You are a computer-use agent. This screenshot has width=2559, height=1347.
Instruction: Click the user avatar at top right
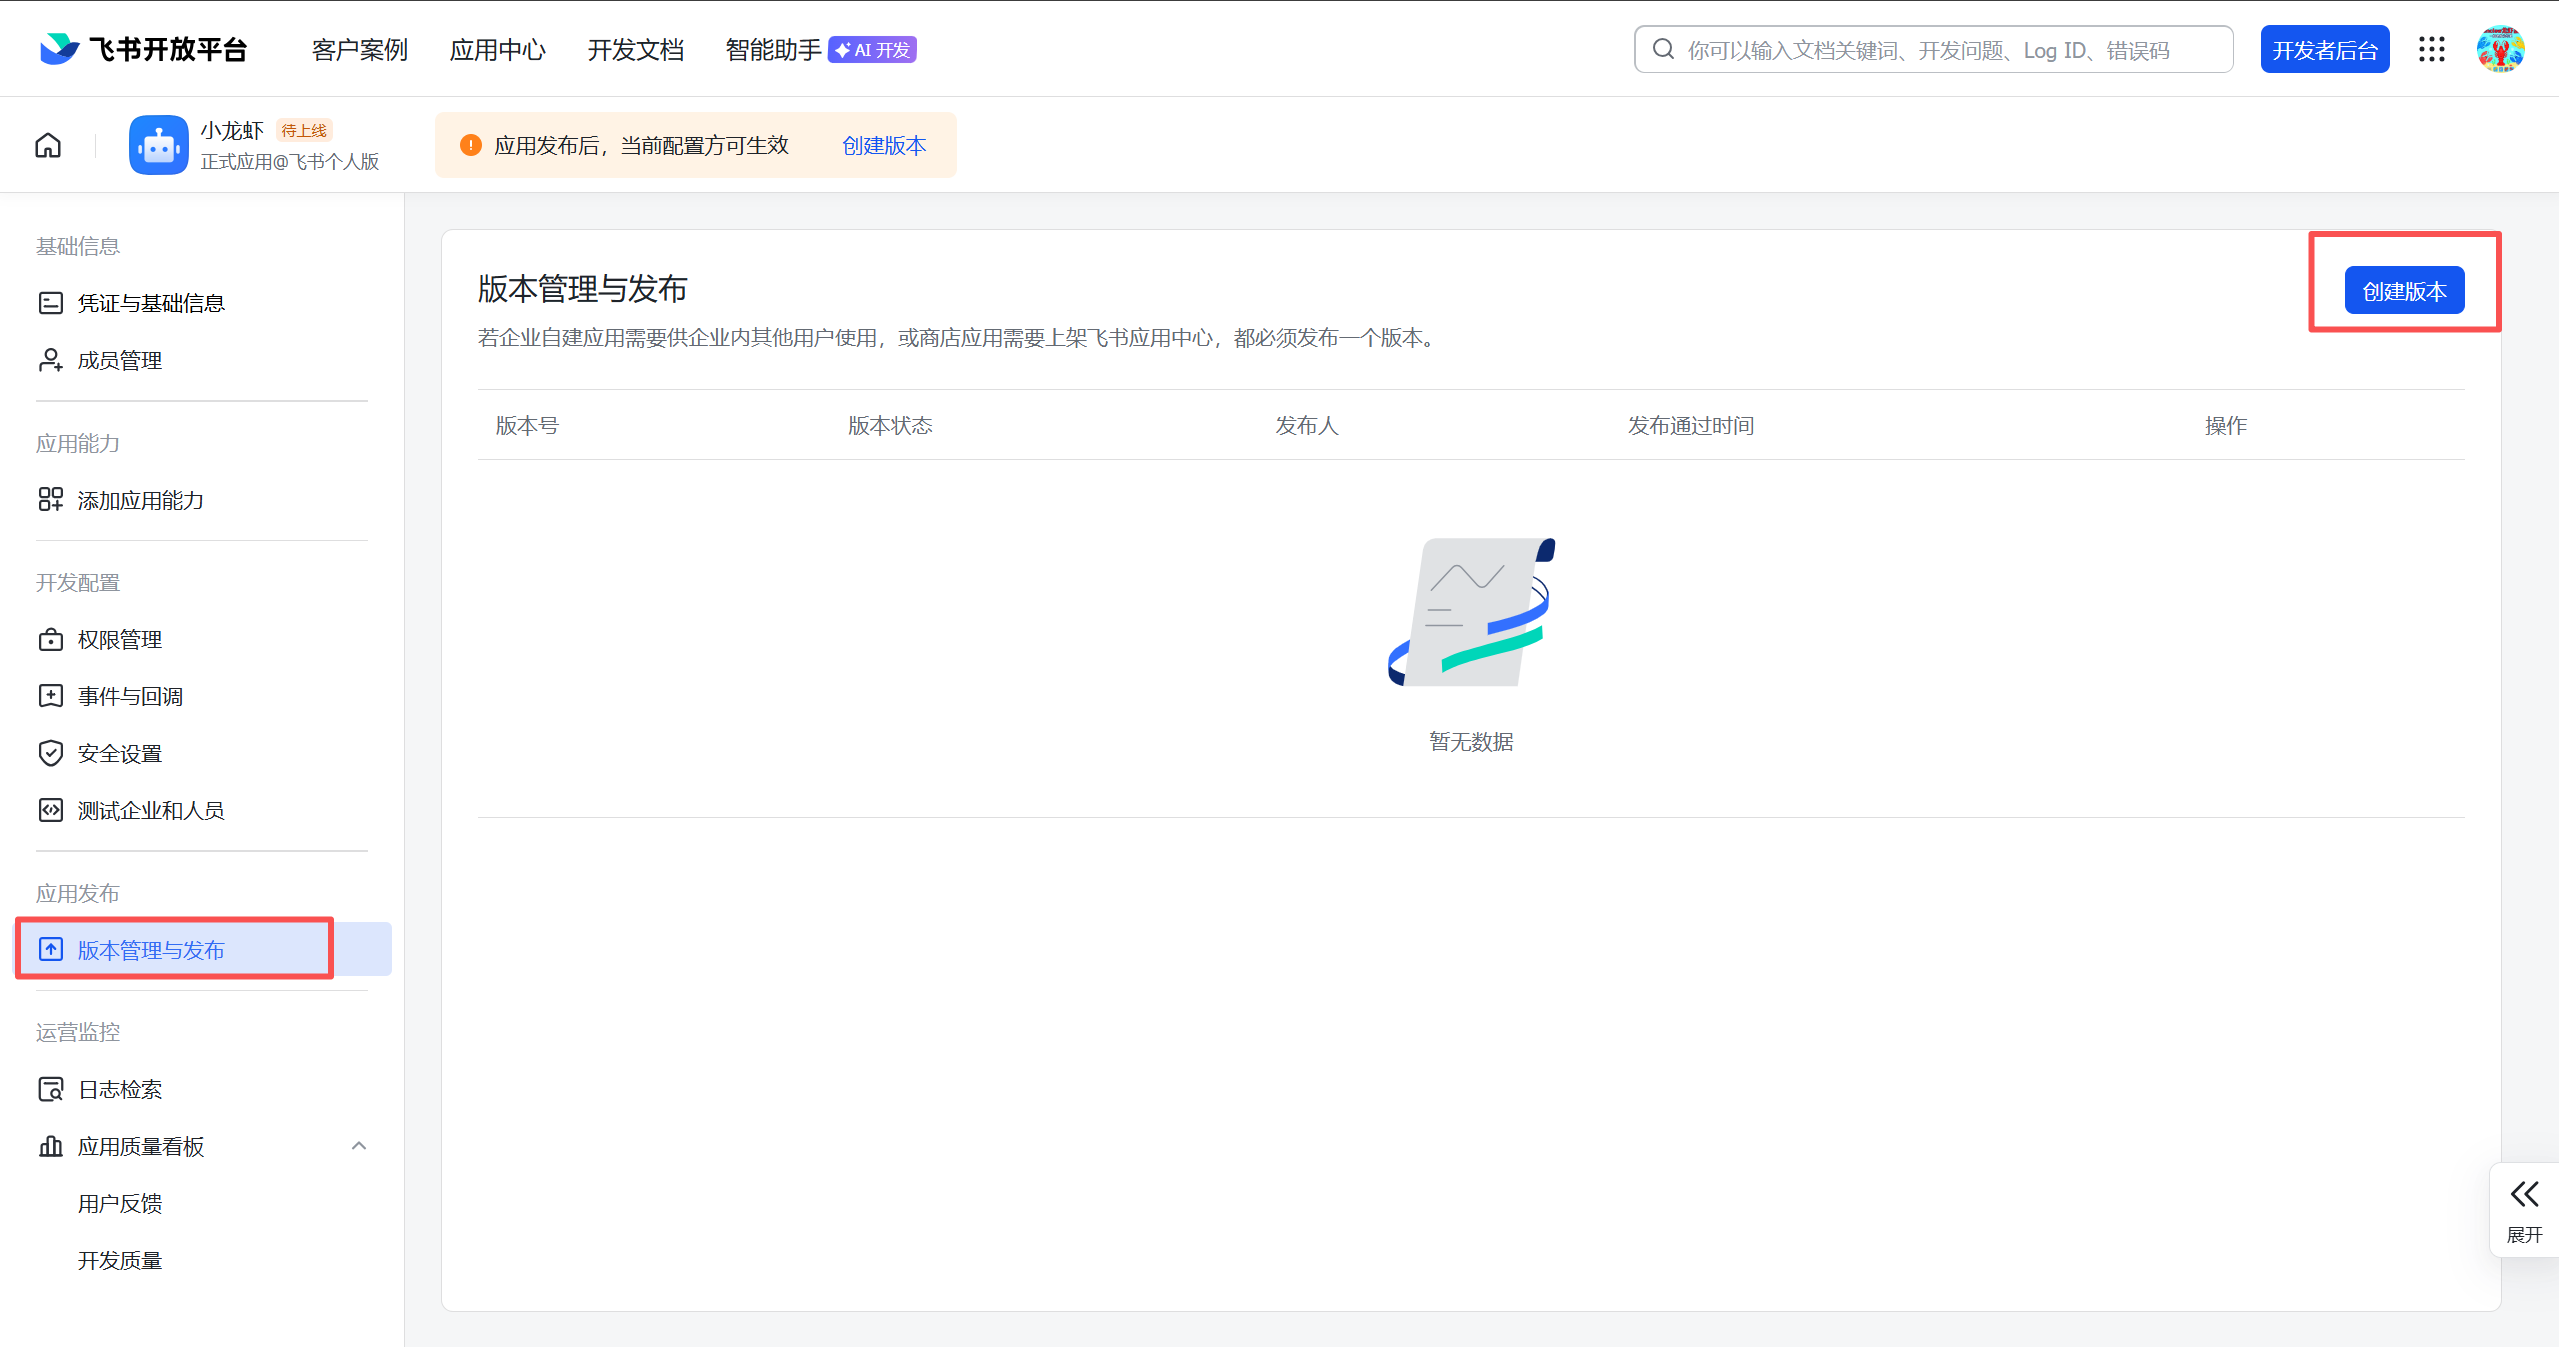coord(2500,49)
